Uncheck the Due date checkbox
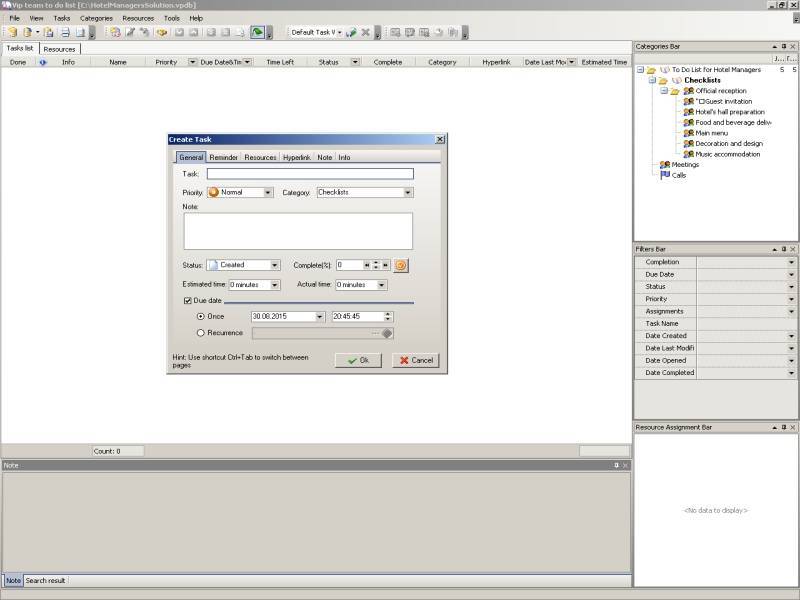Image resolution: width=800 pixels, height=600 pixels. (188, 300)
